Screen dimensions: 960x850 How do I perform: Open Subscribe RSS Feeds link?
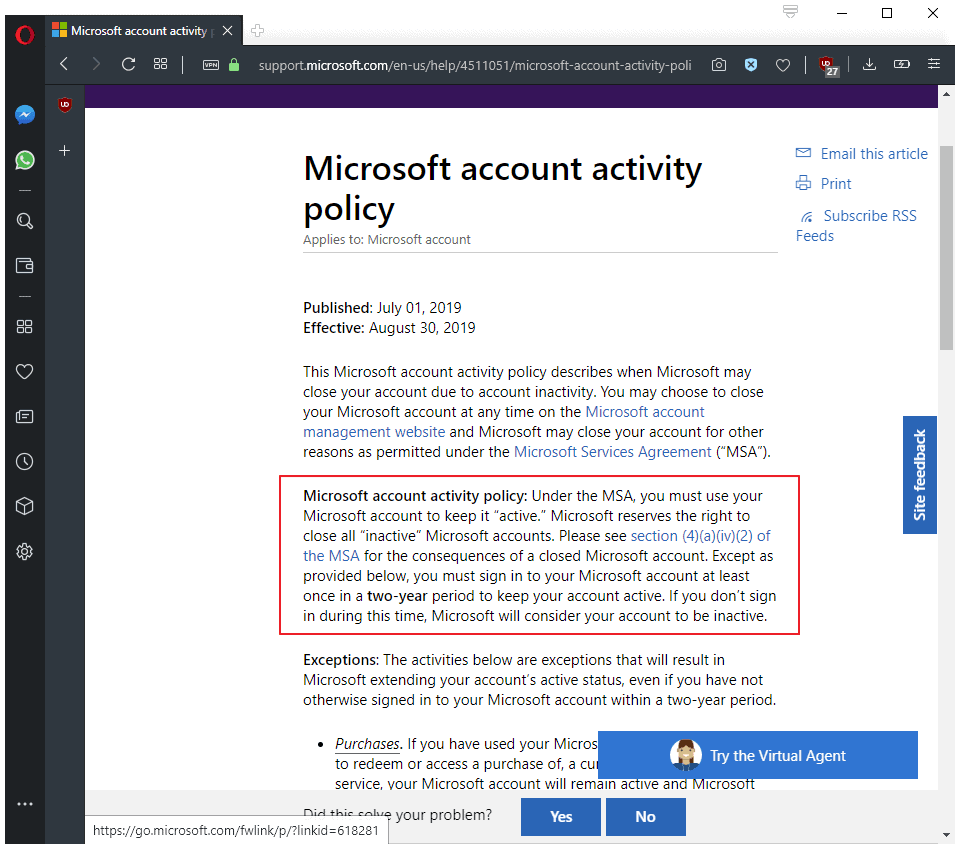coord(856,225)
